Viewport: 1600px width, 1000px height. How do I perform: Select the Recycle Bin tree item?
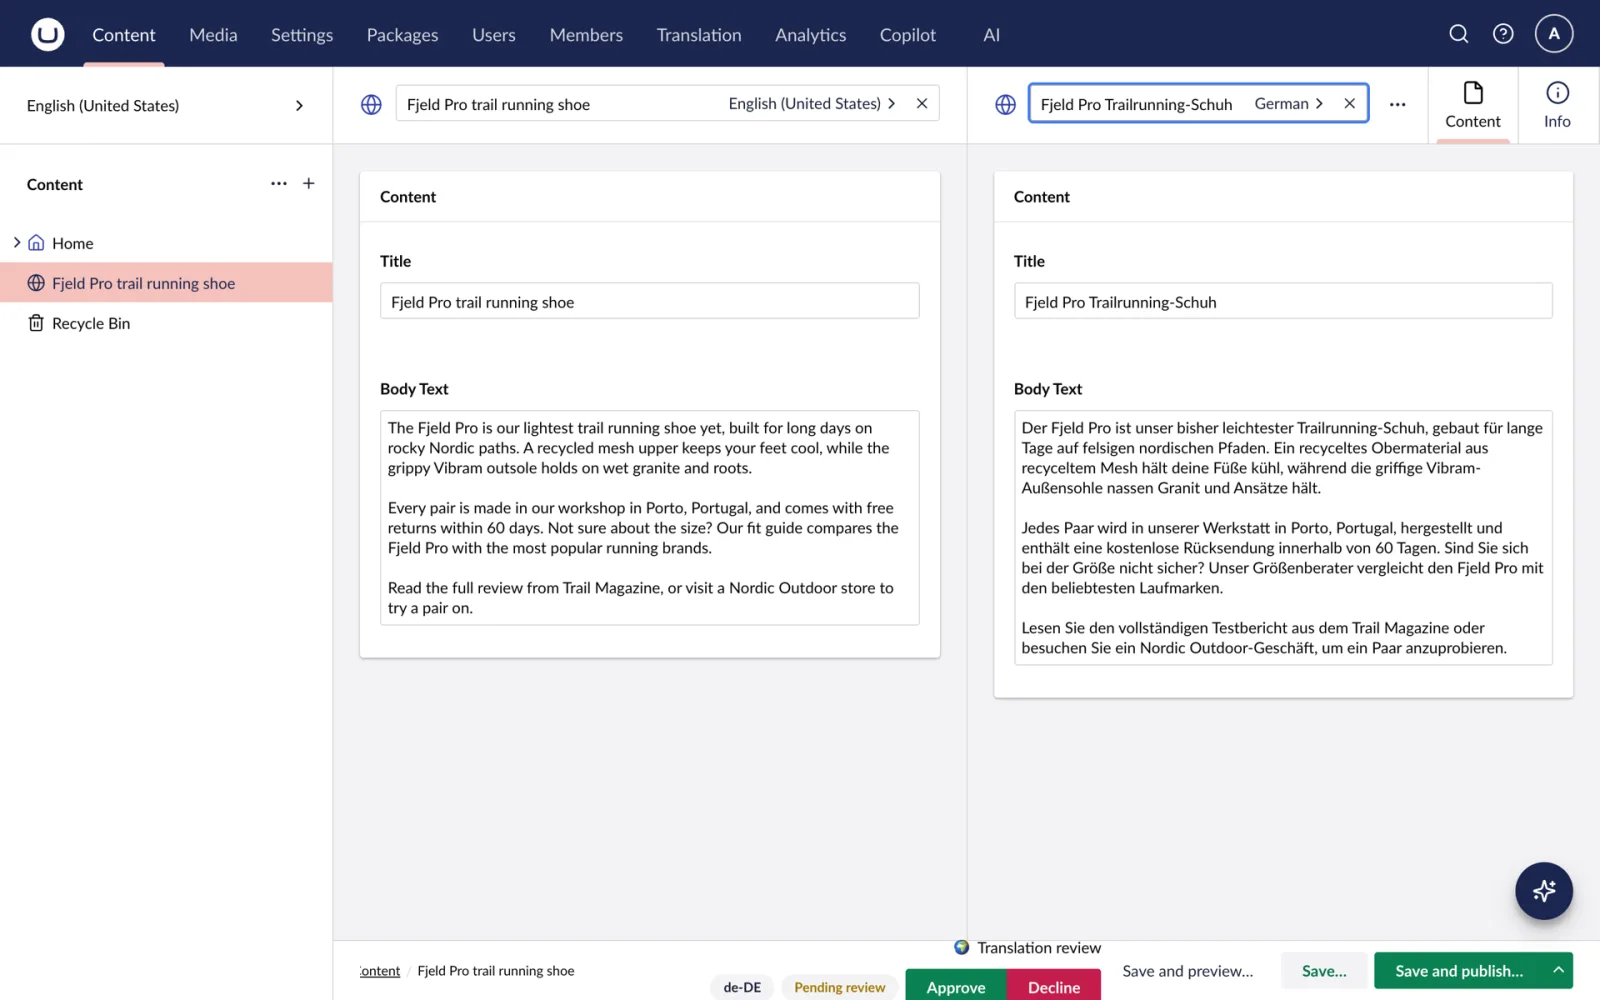tap(166, 323)
